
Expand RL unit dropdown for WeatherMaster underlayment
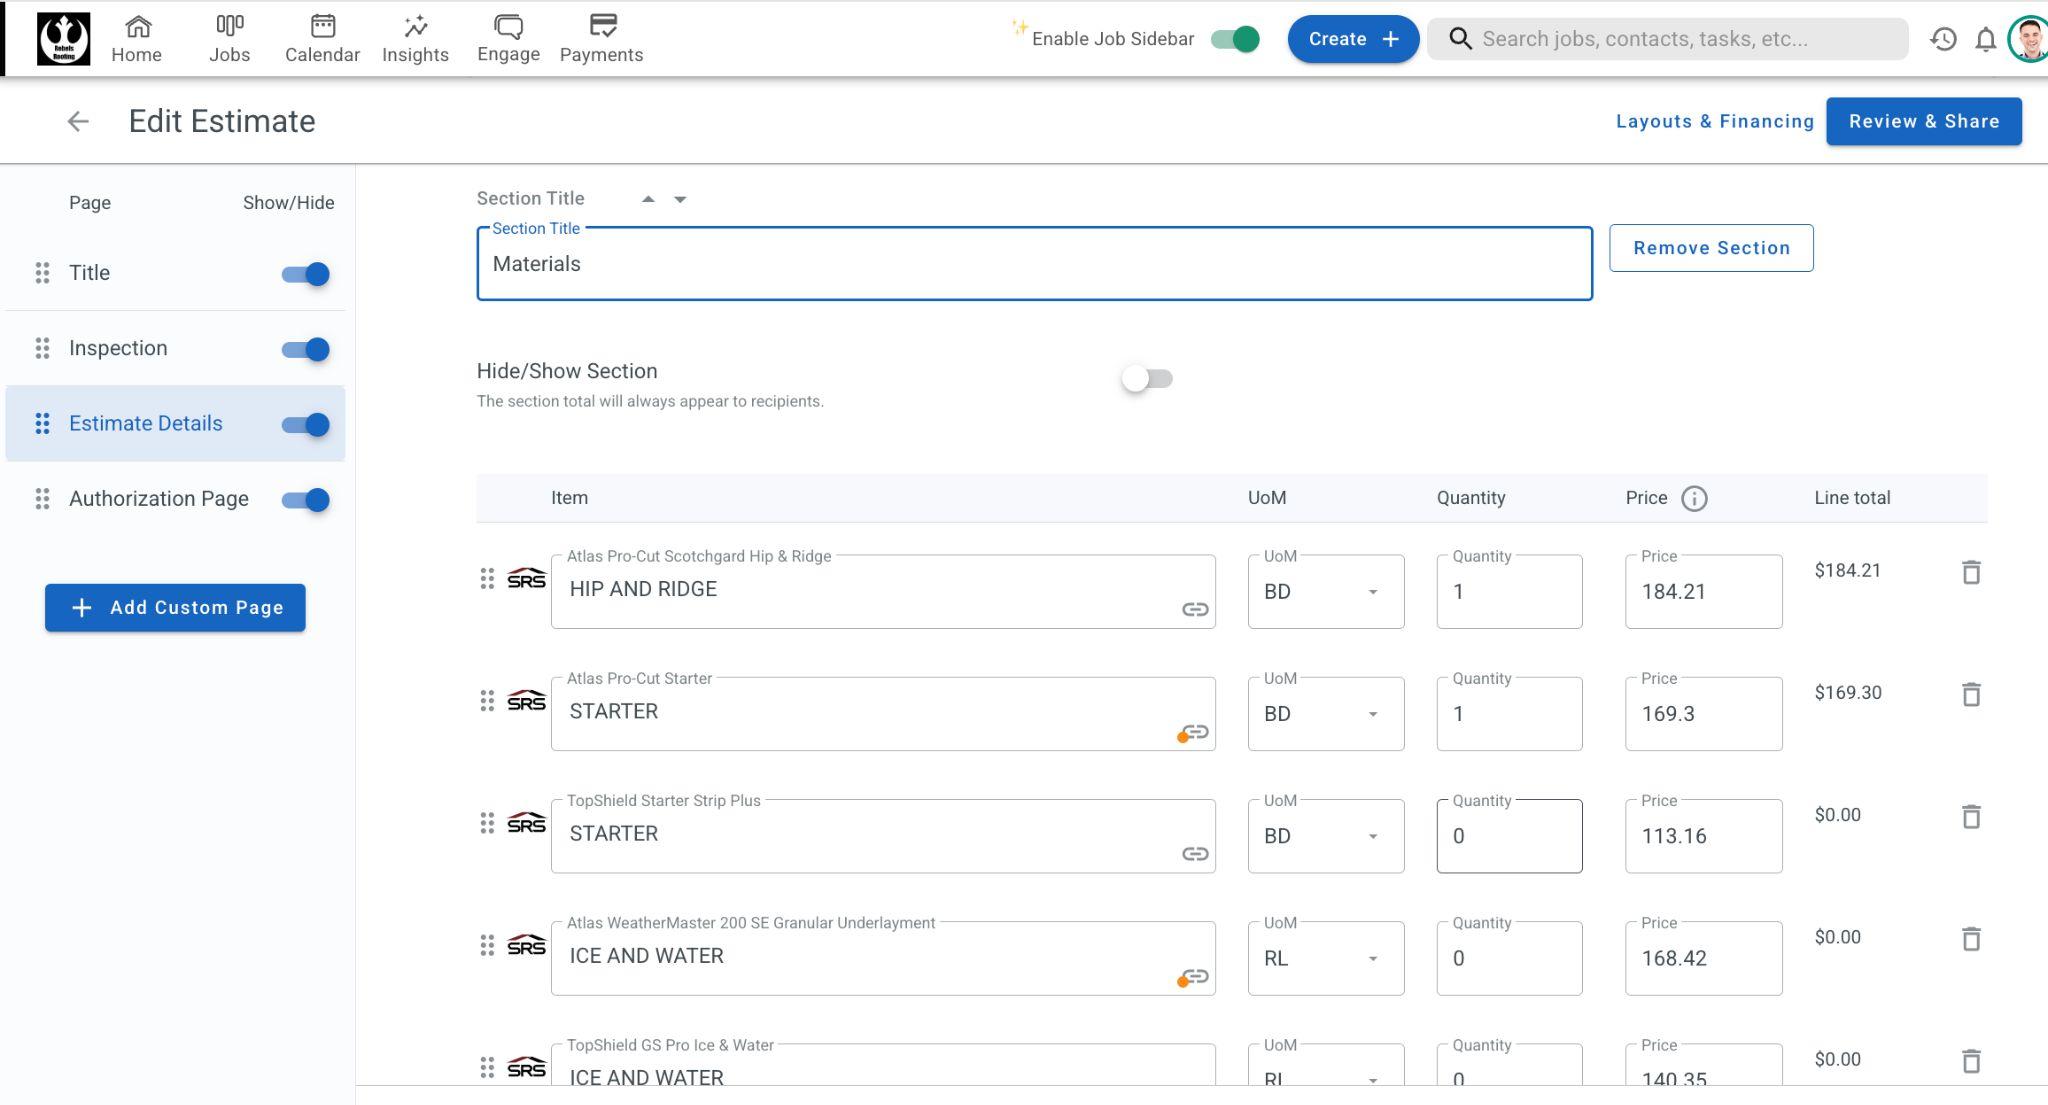pos(1324,959)
